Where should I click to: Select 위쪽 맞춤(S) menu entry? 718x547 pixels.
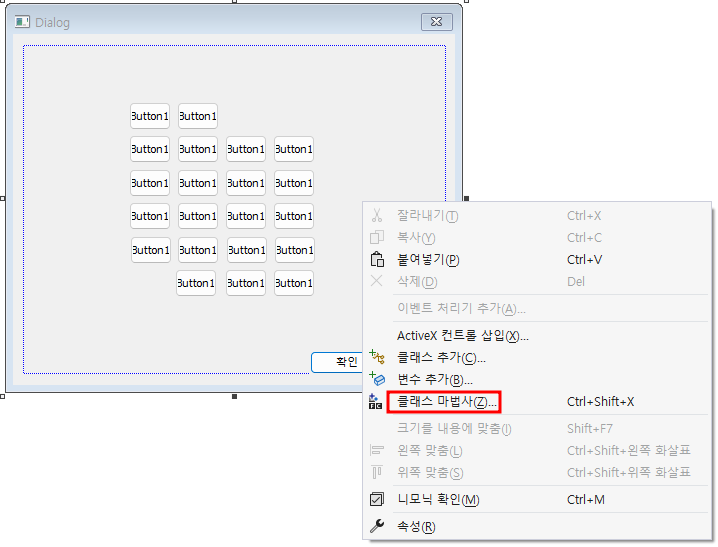tap(430, 472)
